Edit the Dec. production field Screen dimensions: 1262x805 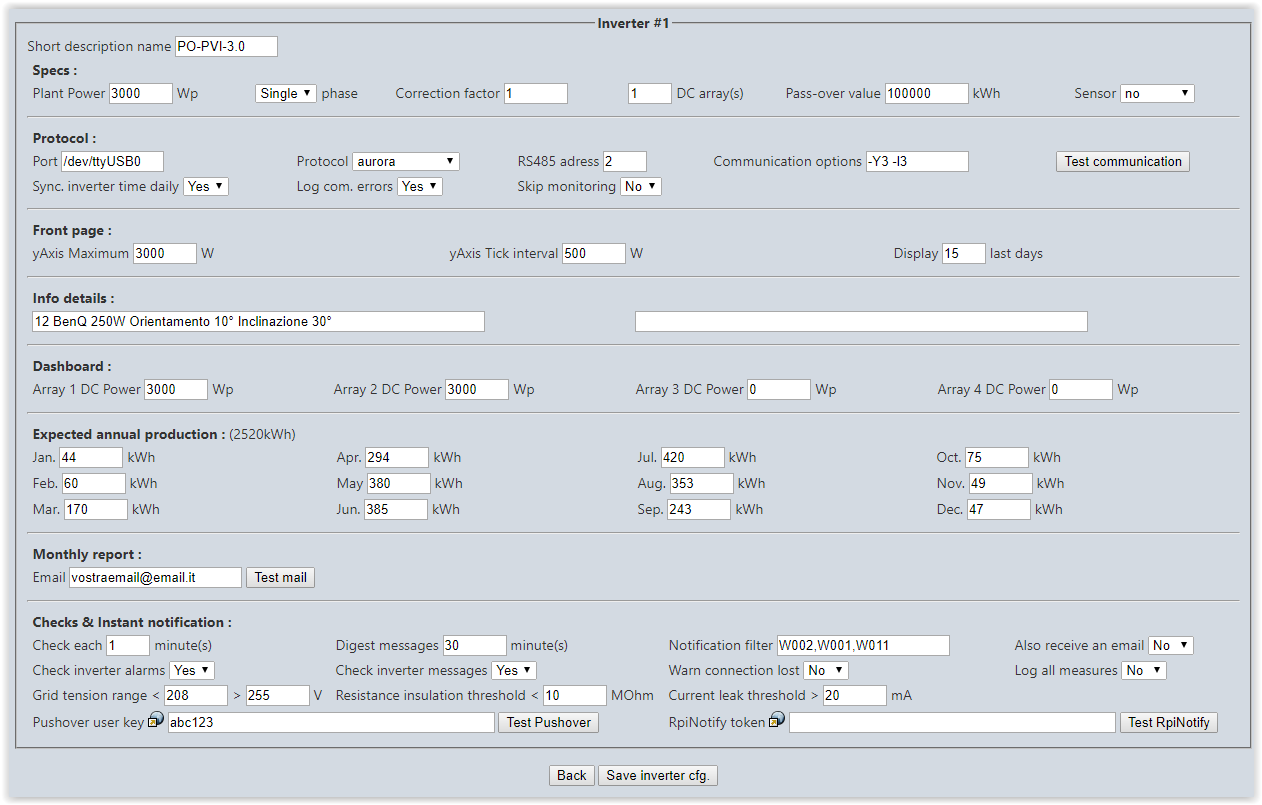coord(999,509)
